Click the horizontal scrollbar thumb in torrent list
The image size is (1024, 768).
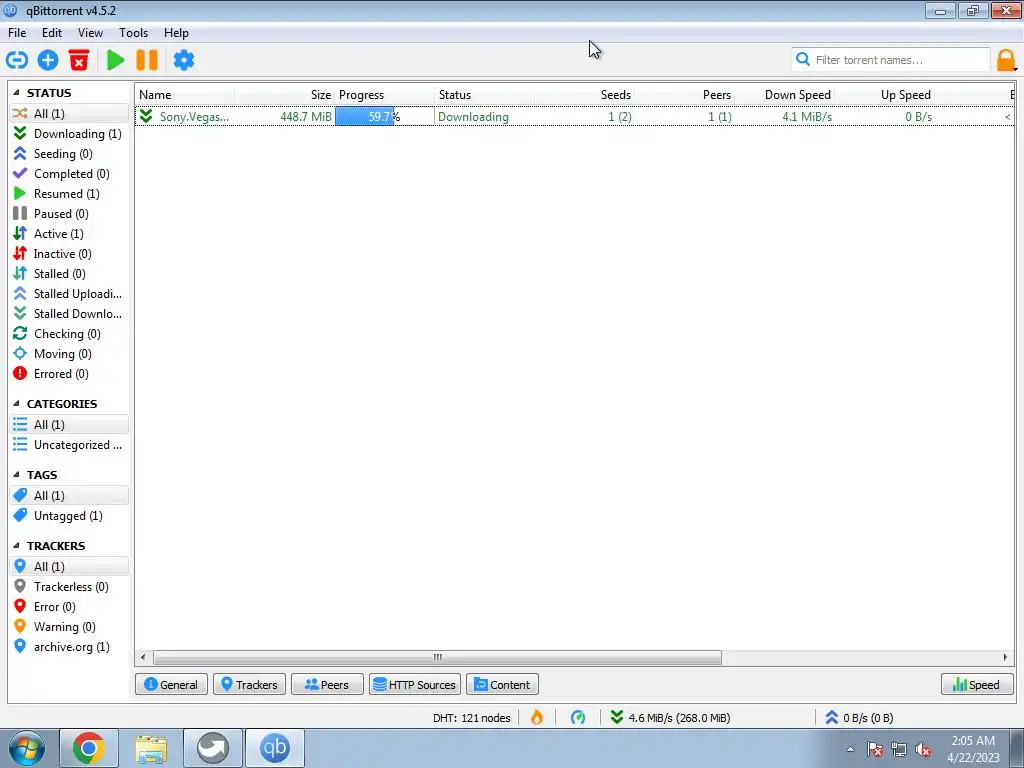(438, 657)
